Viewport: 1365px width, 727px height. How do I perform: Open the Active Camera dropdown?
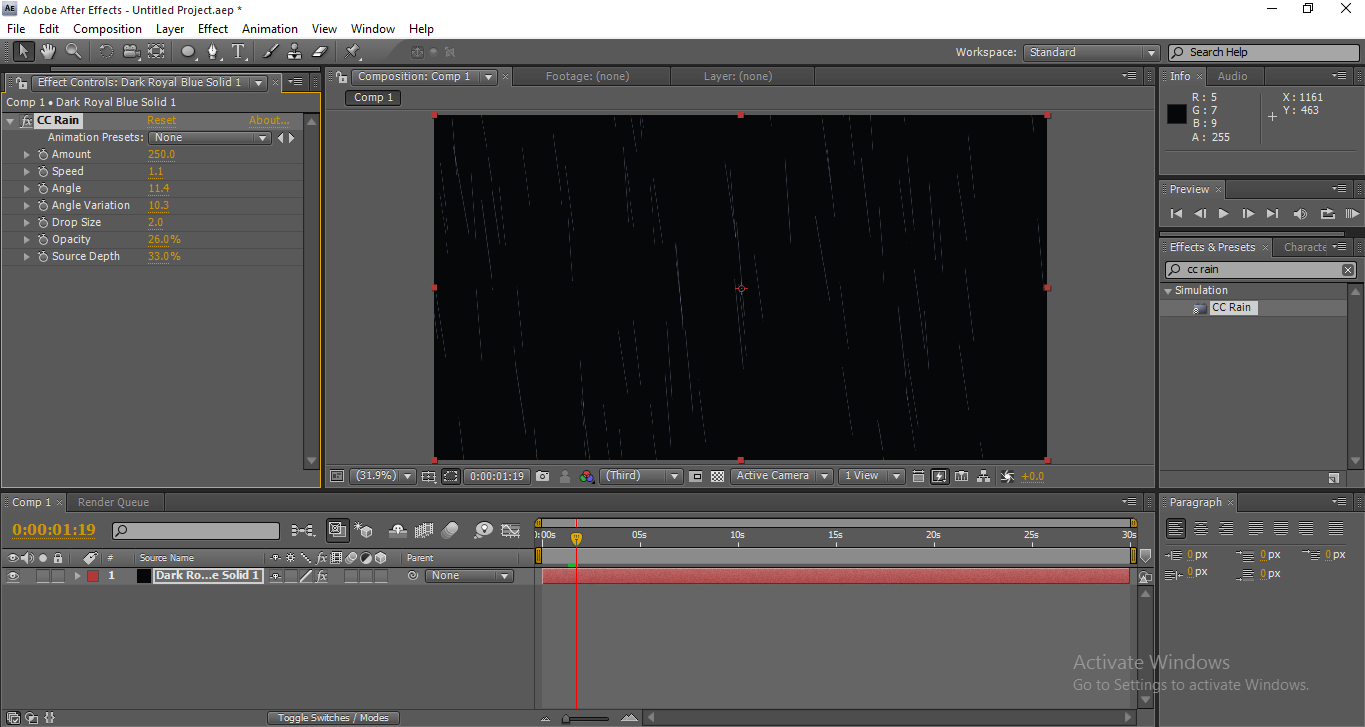click(x=782, y=477)
